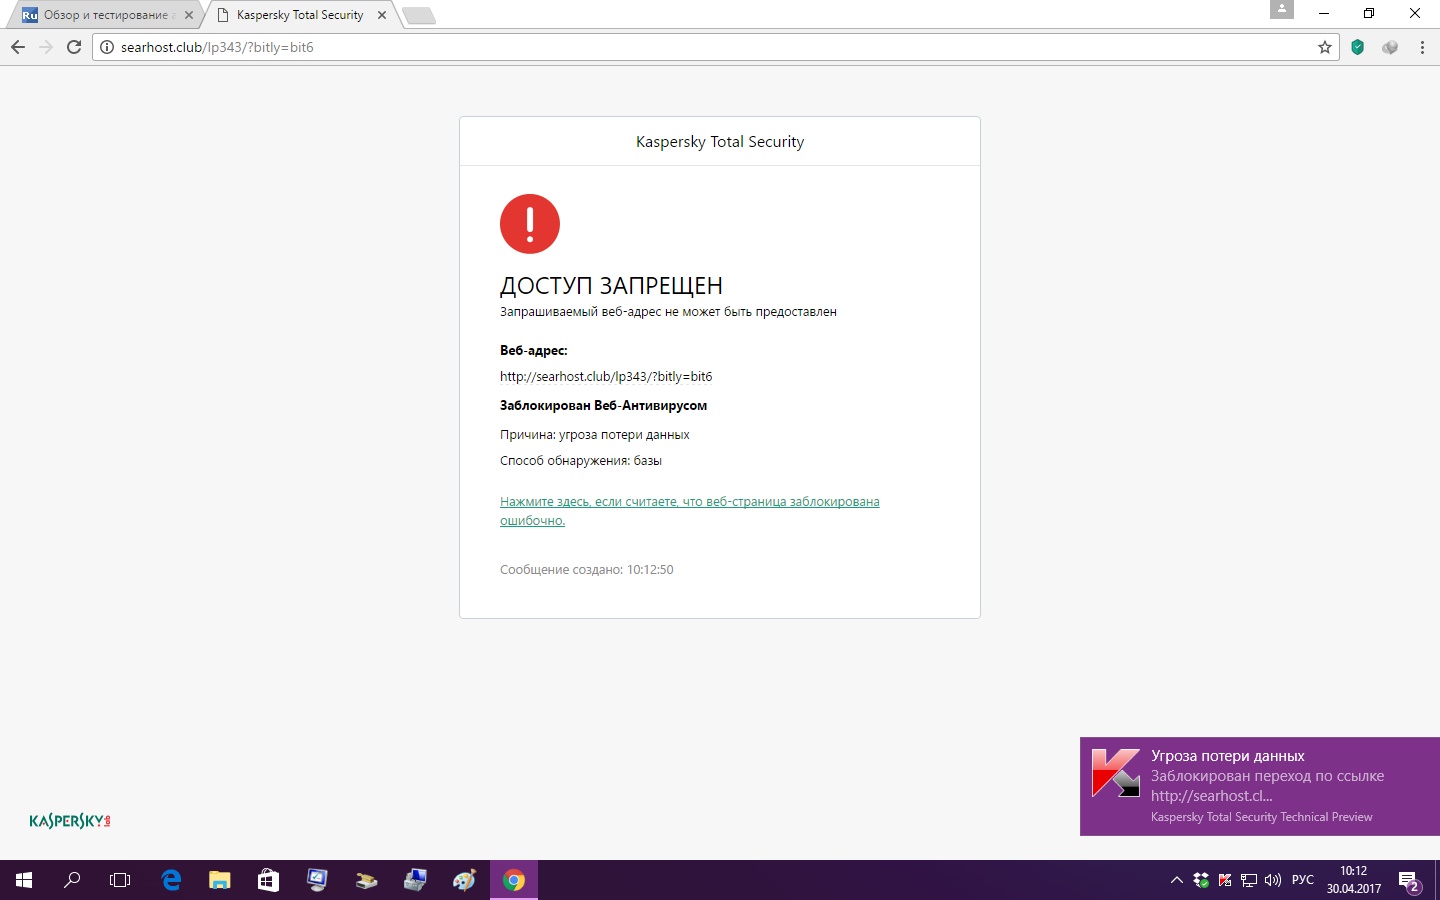Open Task View on the taskbar
Screen dimensions: 1440x900
pyautogui.click(x=120, y=880)
